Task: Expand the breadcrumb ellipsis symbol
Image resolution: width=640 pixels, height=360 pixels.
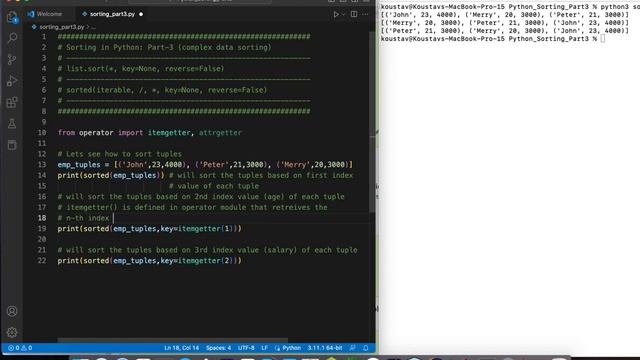Action: tap(93, 27)
